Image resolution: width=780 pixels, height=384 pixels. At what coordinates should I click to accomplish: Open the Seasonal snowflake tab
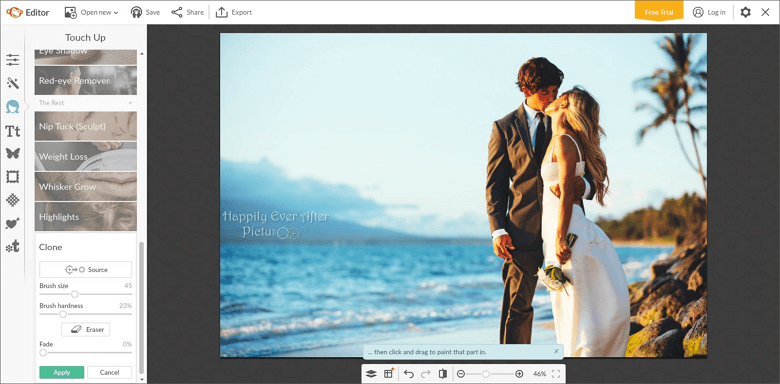pos(12,246)
